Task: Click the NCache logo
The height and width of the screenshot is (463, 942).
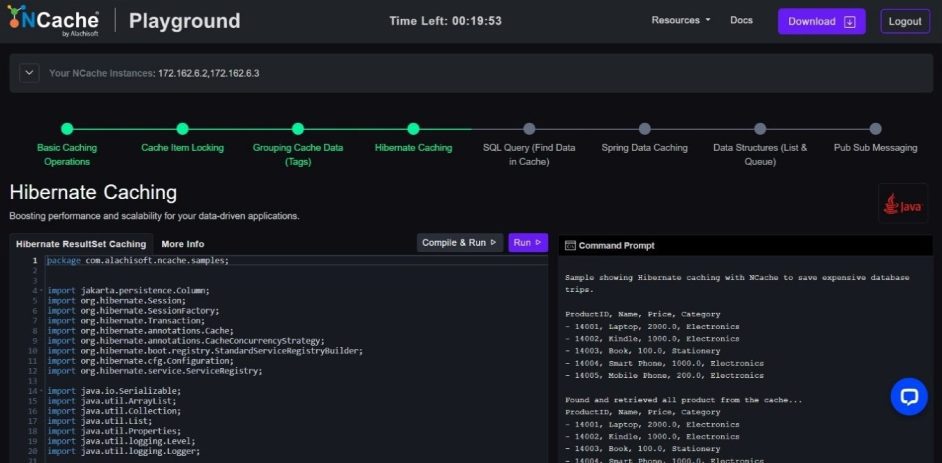Action: [x=53, y=20]
